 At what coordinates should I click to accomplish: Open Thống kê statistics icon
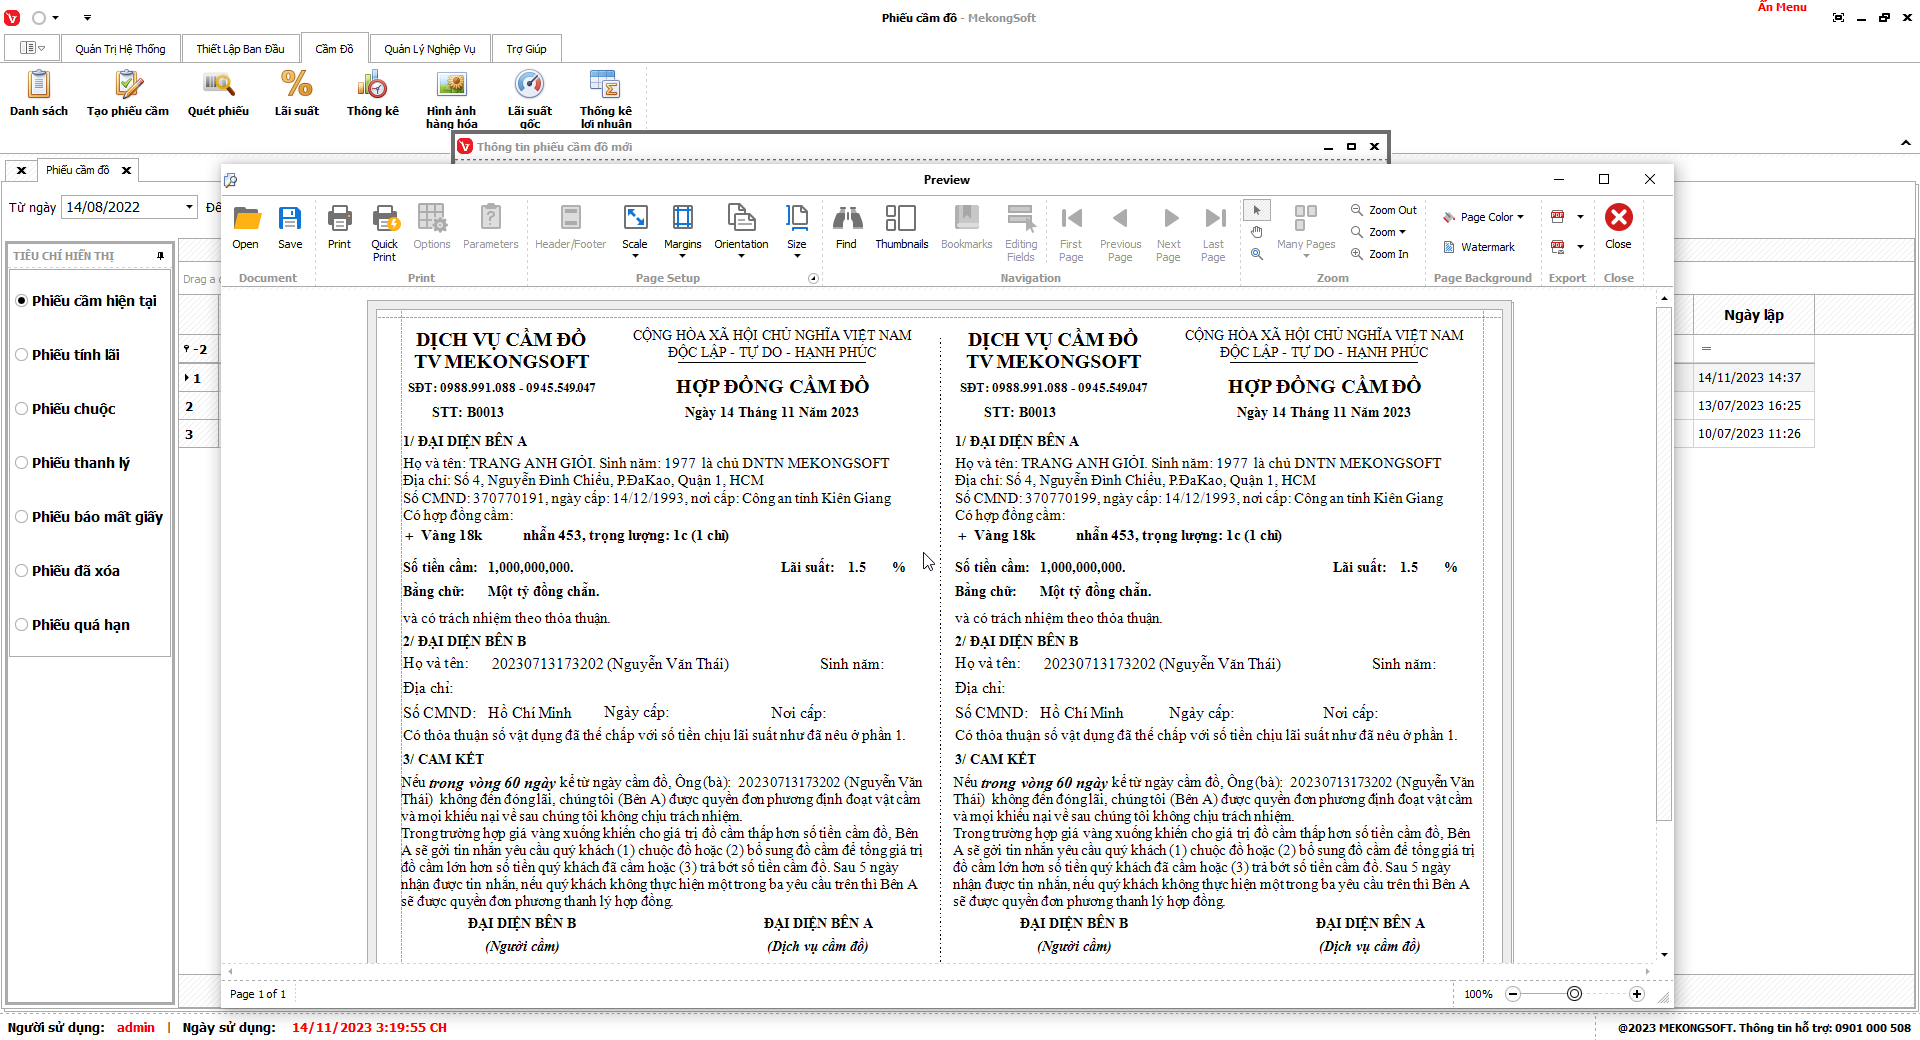(373, 95)
